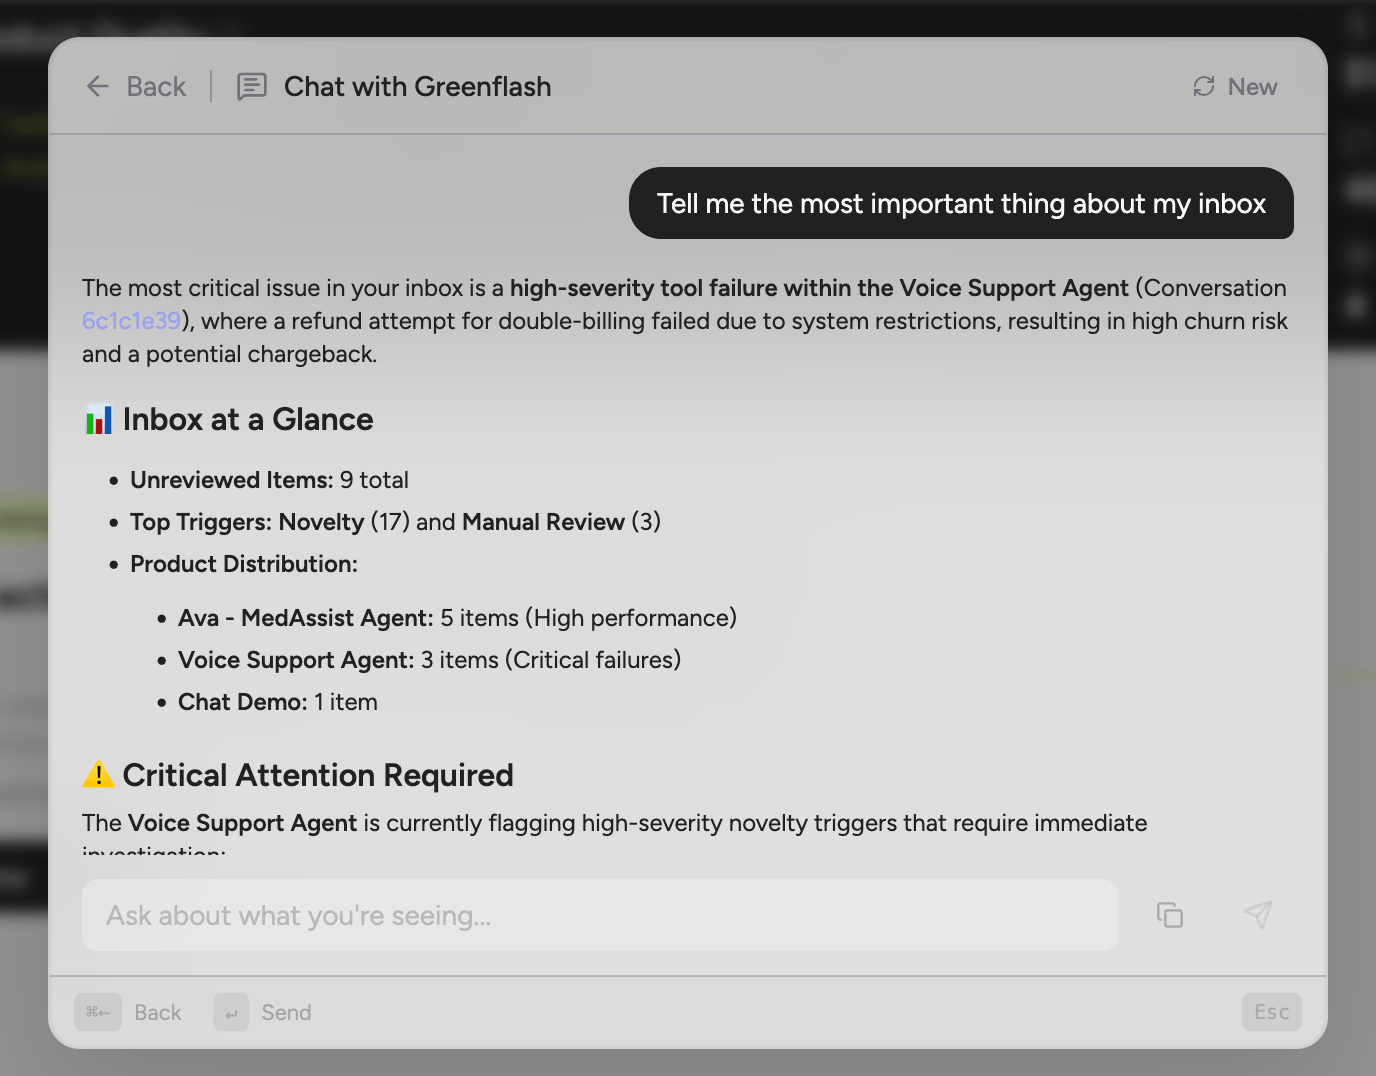
Task: Click the paper plane send icon
Action: [x=1258, y=915]
